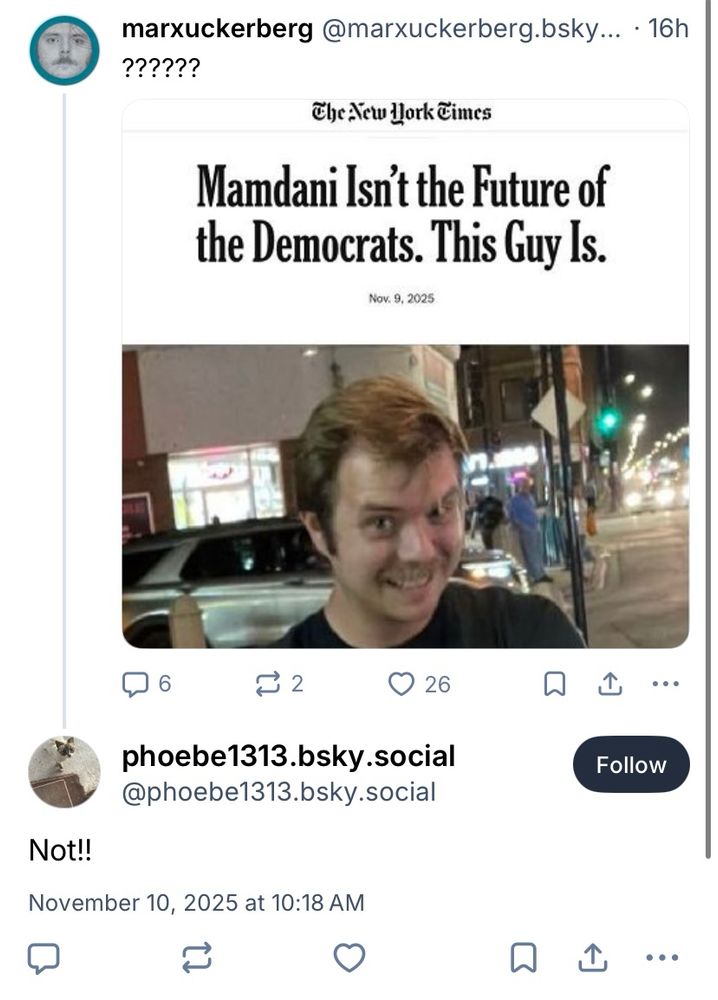
Task: Open more options on marxuckerberg's post
Action: (665, 684)
